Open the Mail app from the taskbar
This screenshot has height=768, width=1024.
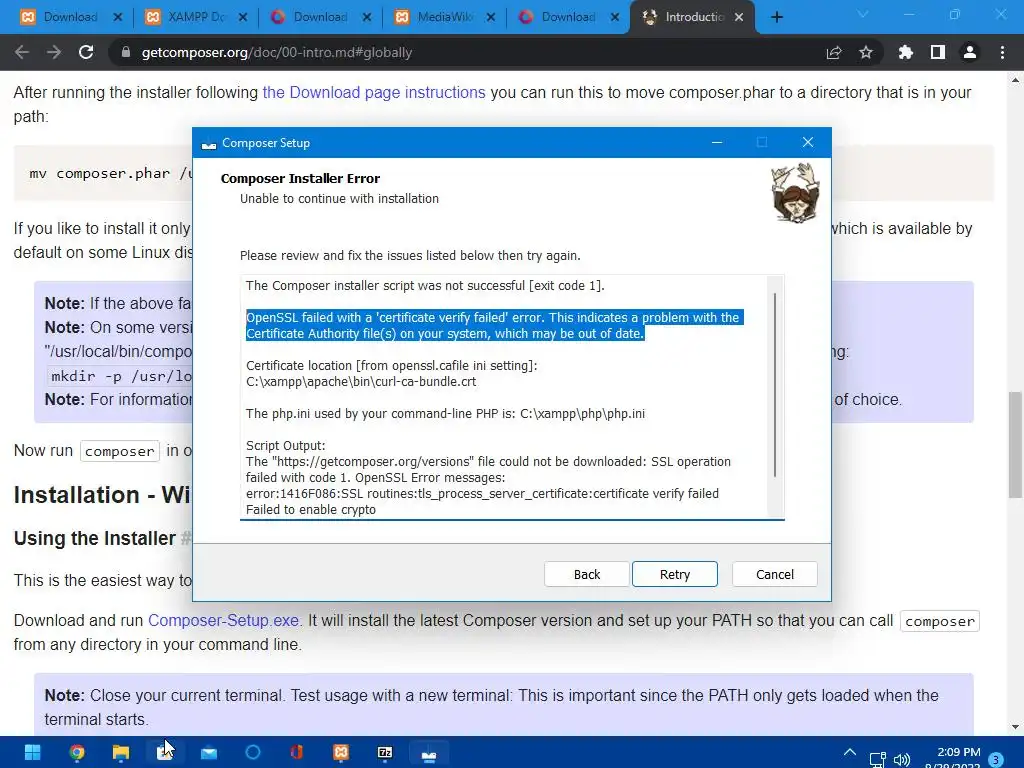[x=209, y=753]
